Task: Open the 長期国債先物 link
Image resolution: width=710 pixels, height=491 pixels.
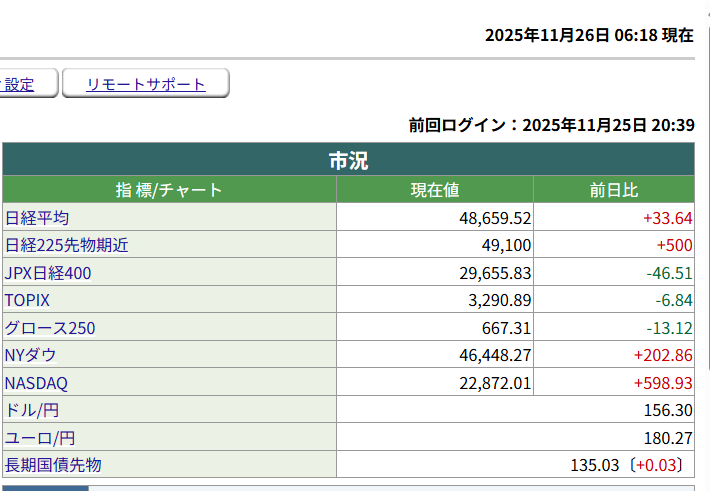Action: [x=53, y=465]
